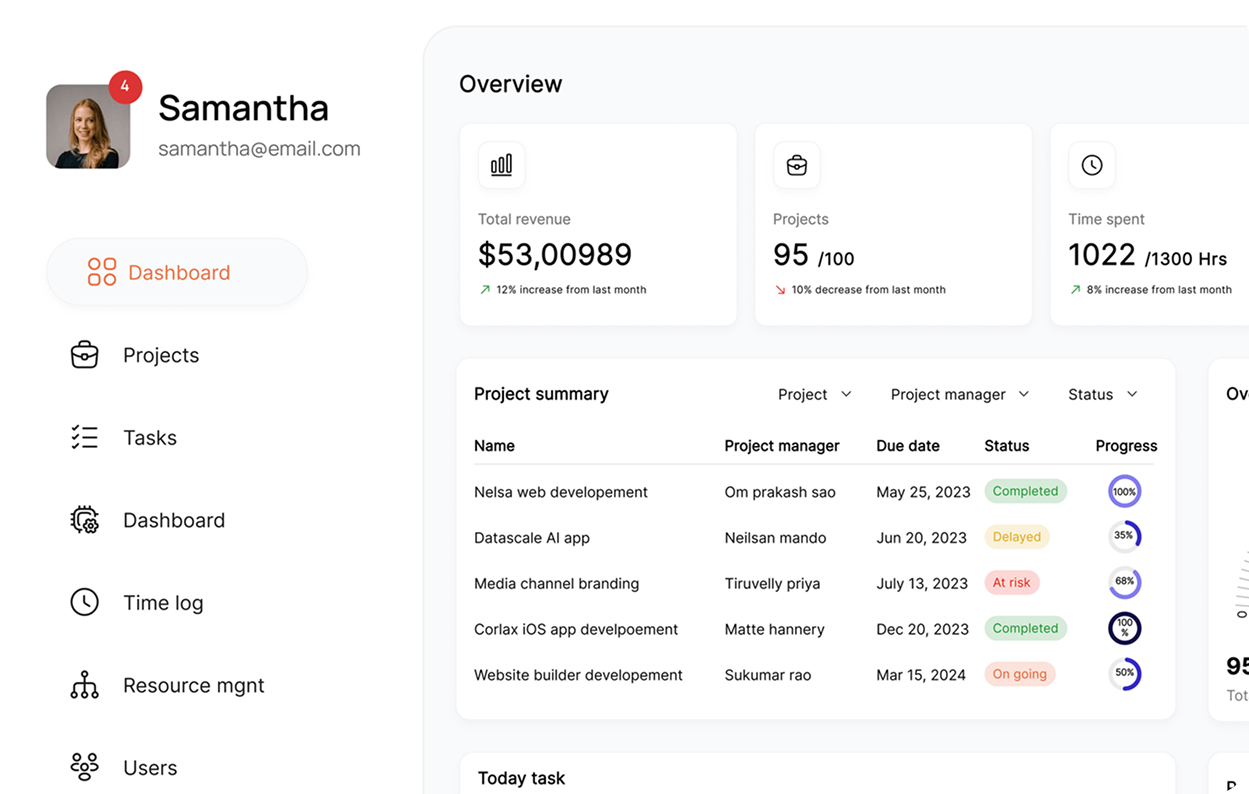Click green up arrow beside 8% increase
The image size is (1249, 794).
tap(1075, 290)
